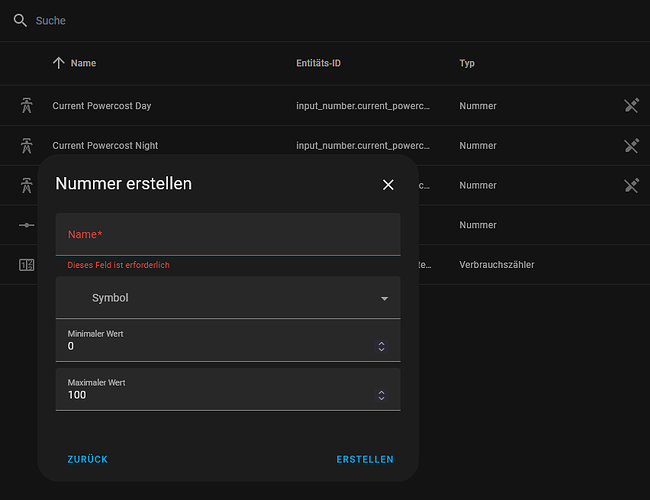Click the Name column header

tap(83, 63)
